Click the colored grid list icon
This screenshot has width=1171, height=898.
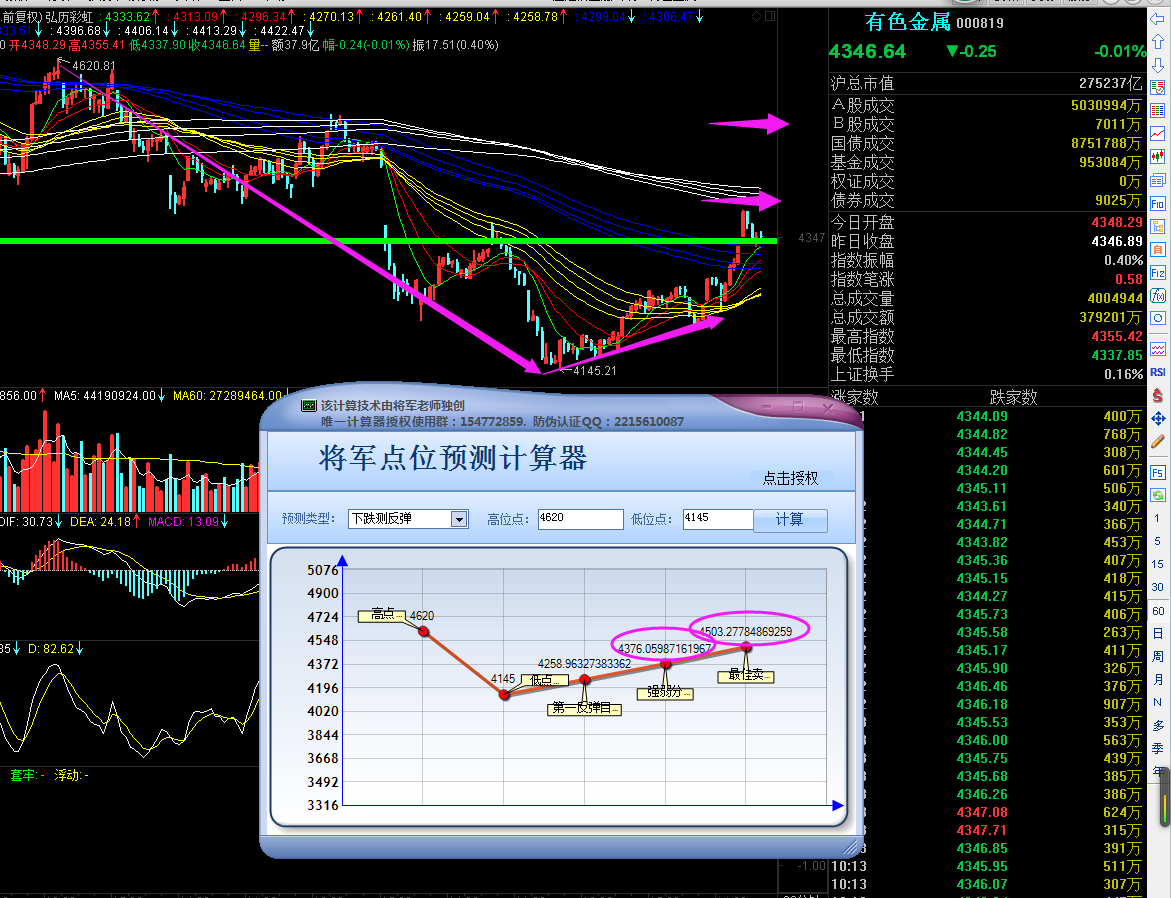click(x=1158, y=110)
